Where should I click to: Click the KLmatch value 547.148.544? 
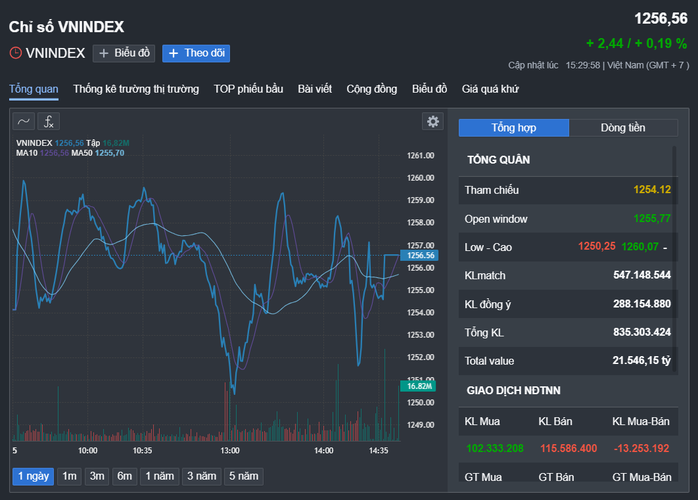click(642, 275)
